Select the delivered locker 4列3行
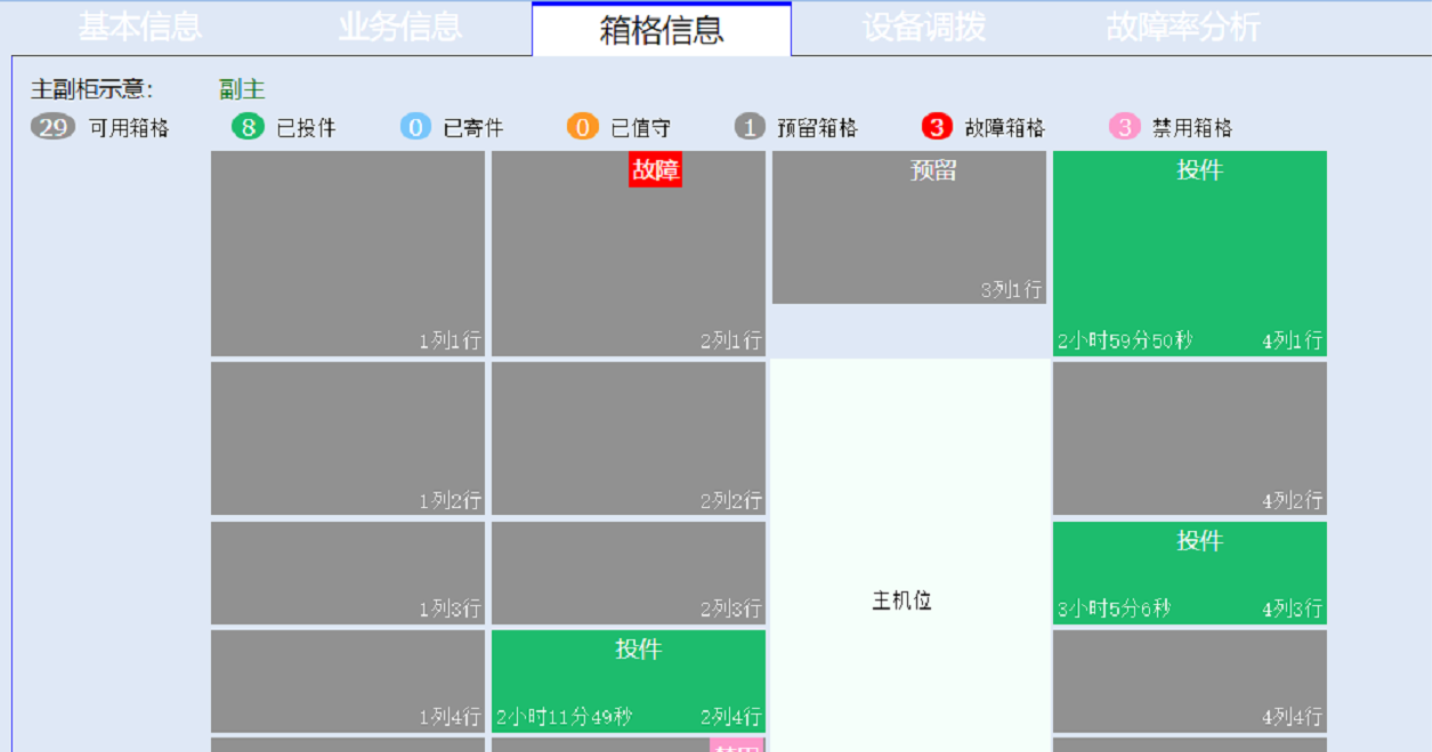Image resolution: width=1432 pixels, height=752 pixels. (1189, 574)
